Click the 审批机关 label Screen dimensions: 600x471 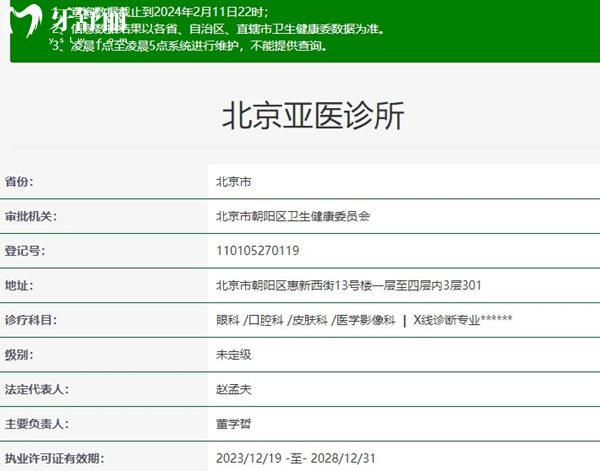[31, 216]
